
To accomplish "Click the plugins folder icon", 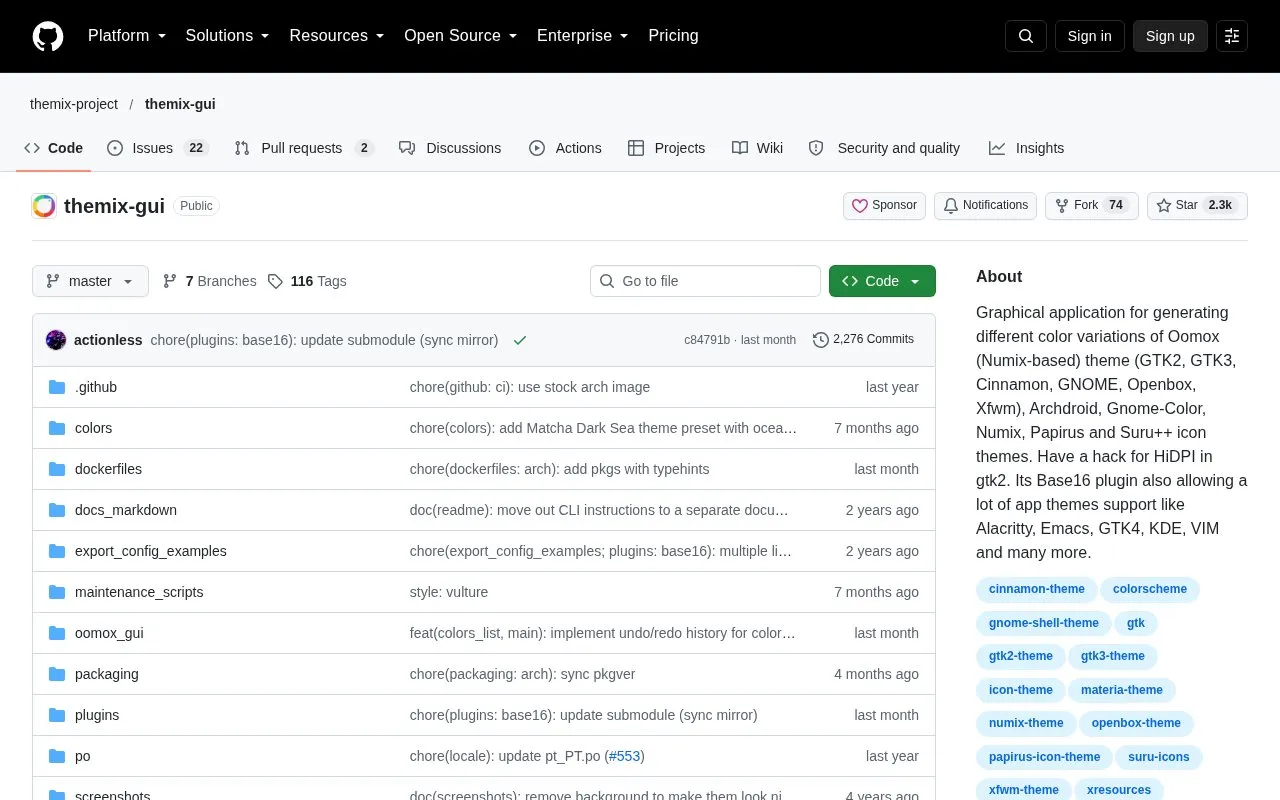I will [57, 715].
